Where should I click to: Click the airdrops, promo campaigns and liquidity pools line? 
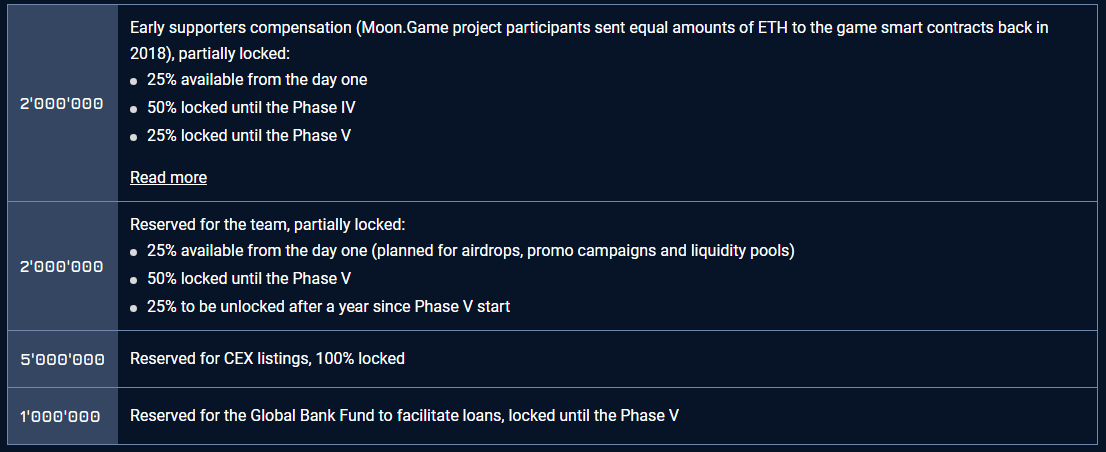470,251
